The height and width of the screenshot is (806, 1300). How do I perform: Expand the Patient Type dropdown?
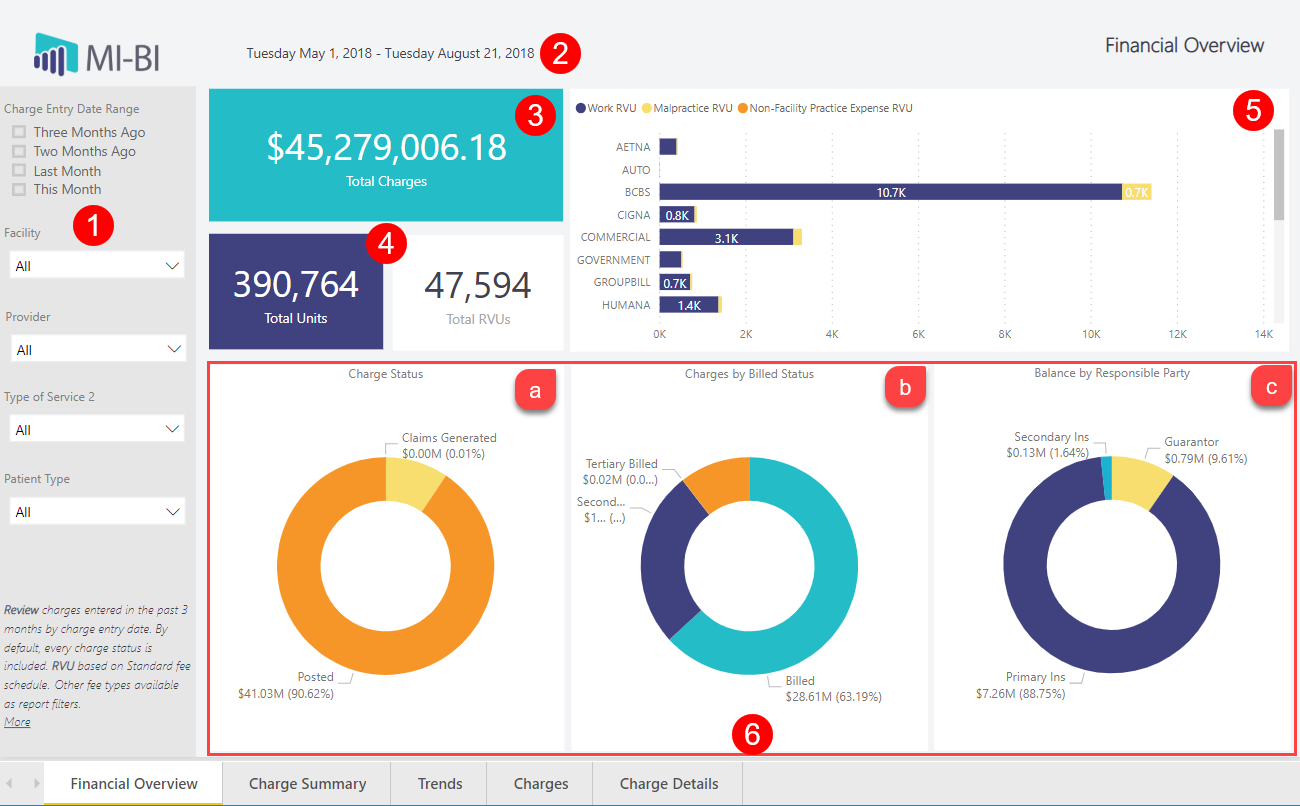(97, 510)
